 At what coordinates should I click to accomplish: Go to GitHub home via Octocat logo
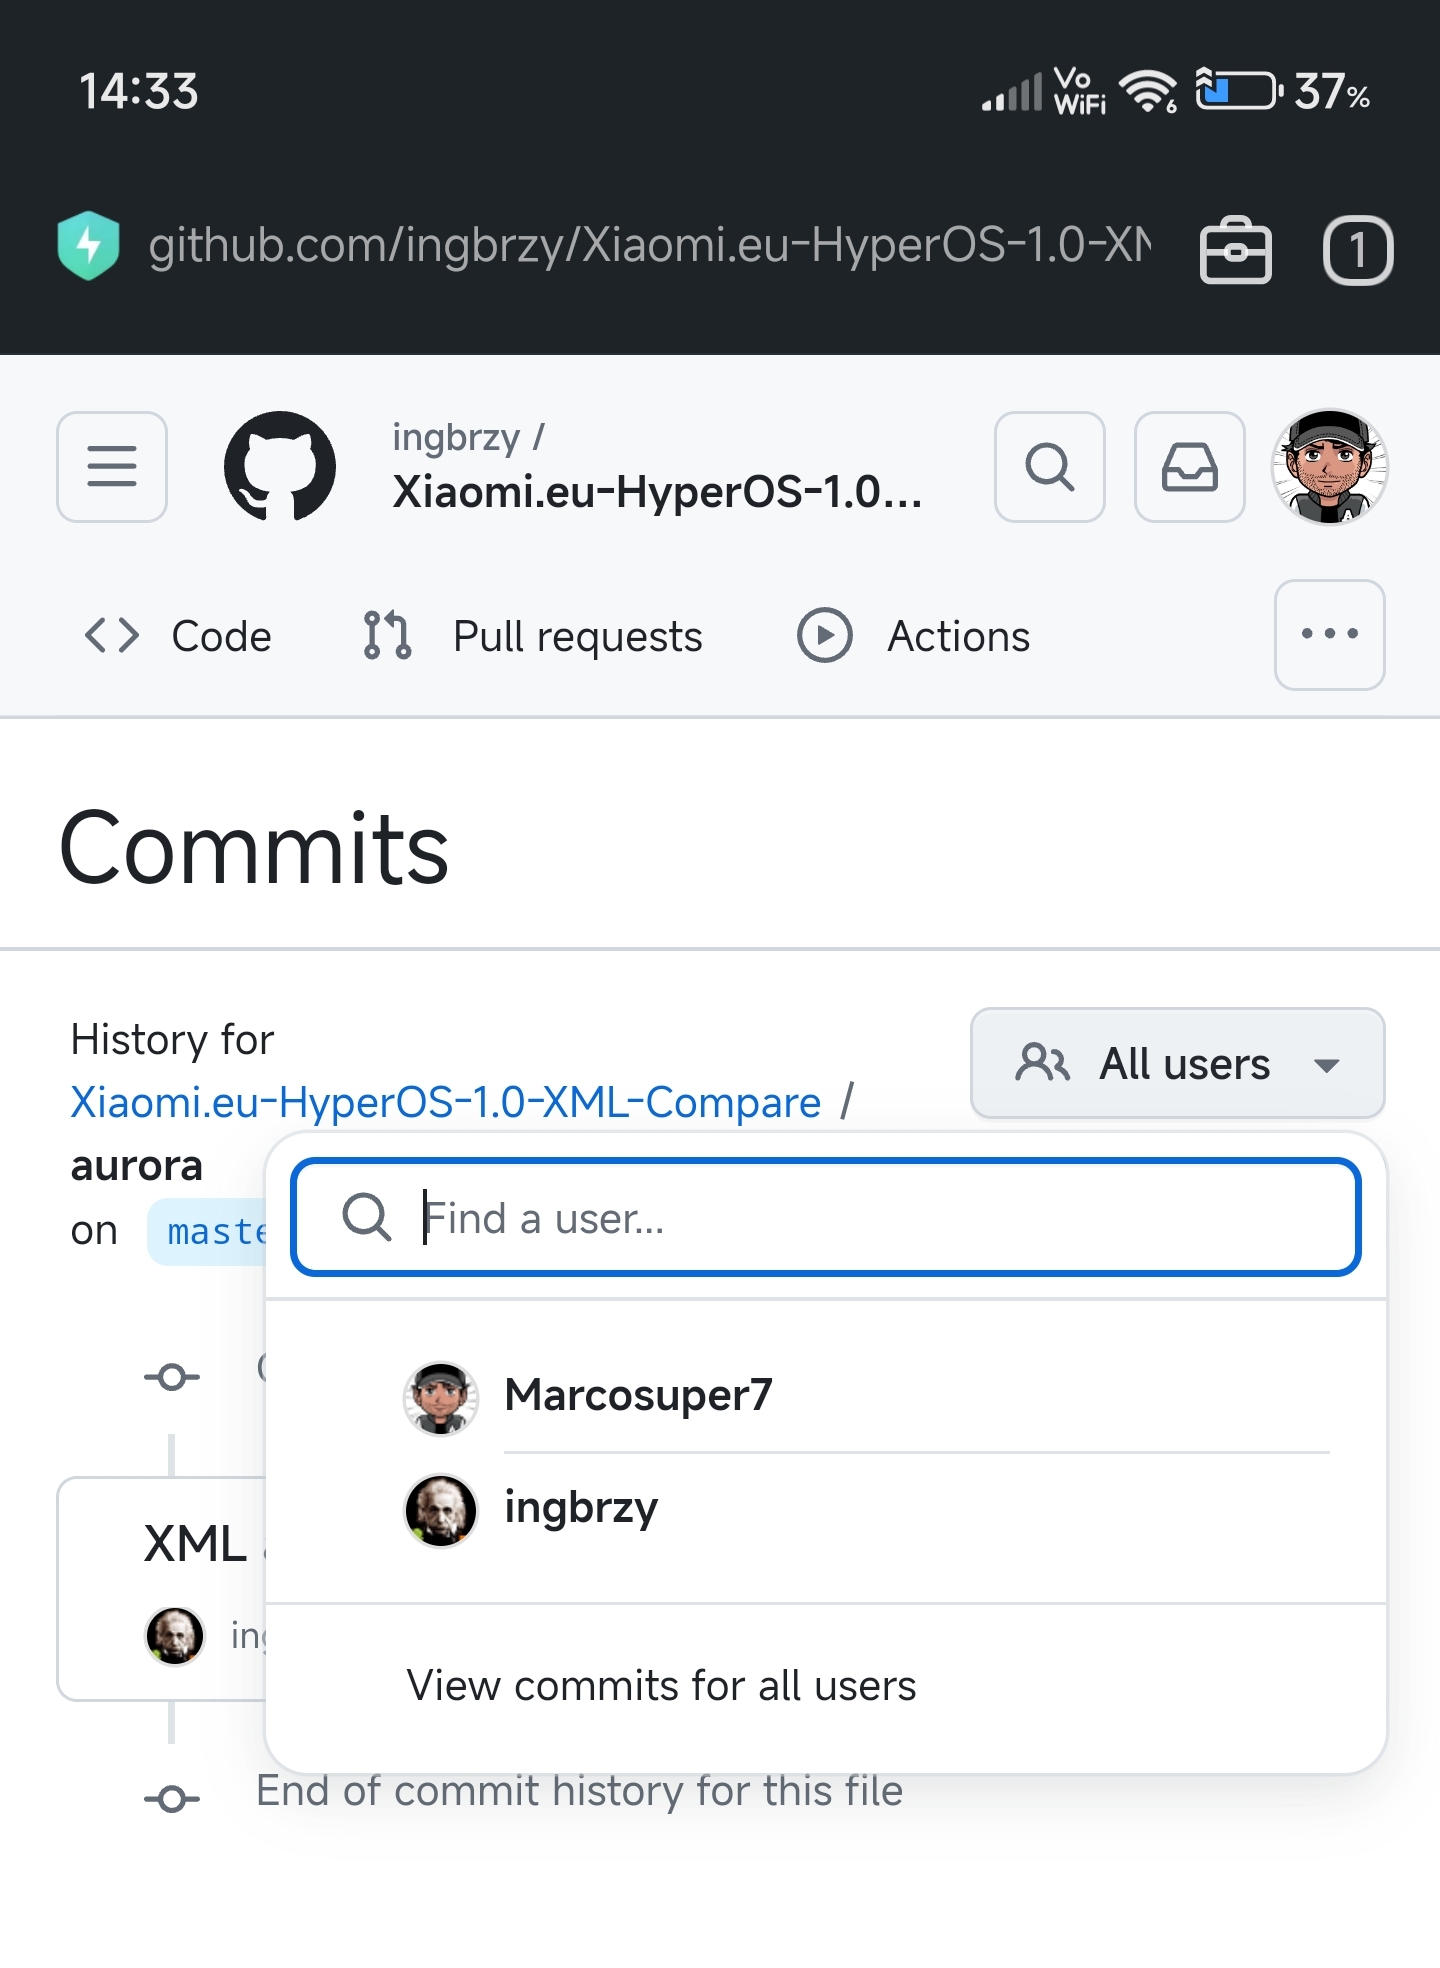pos(280,467)
